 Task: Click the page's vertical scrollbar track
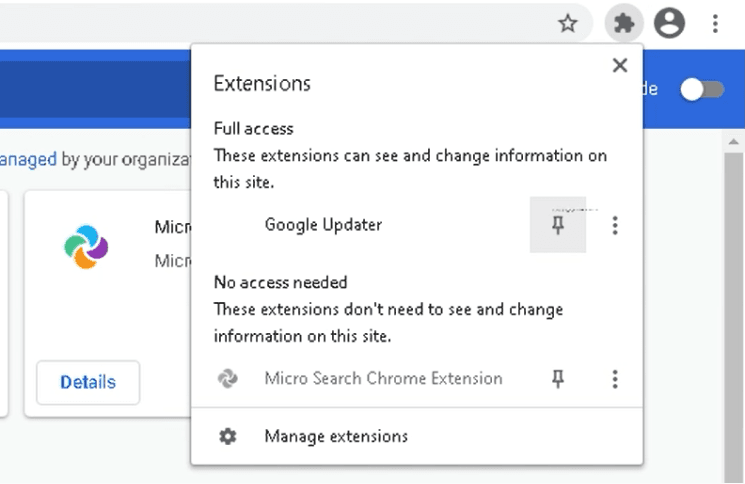735,320
